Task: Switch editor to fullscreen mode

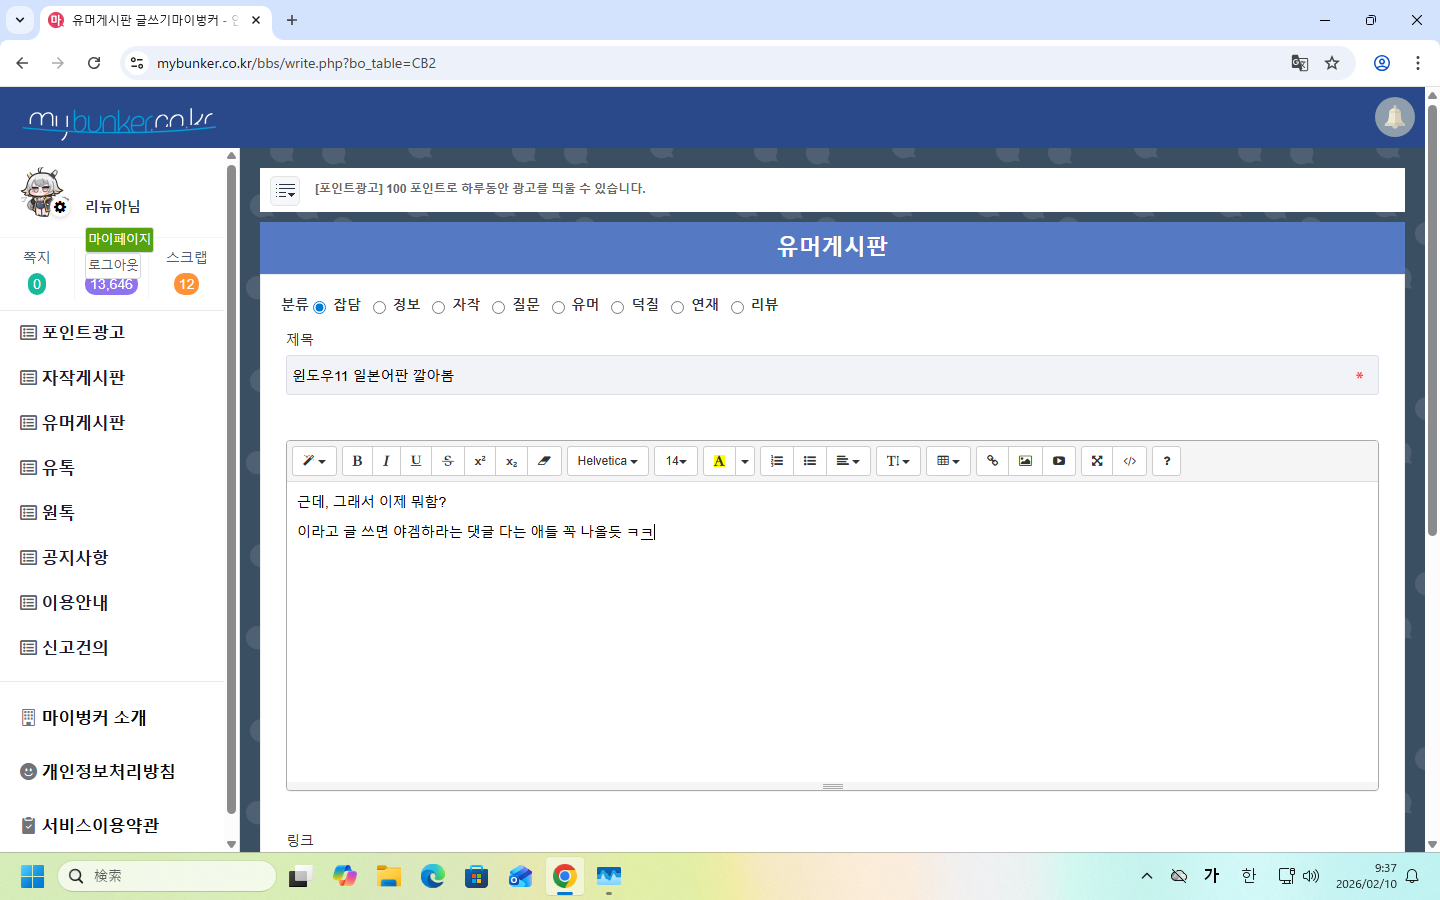Action: tap(1097, 461)
